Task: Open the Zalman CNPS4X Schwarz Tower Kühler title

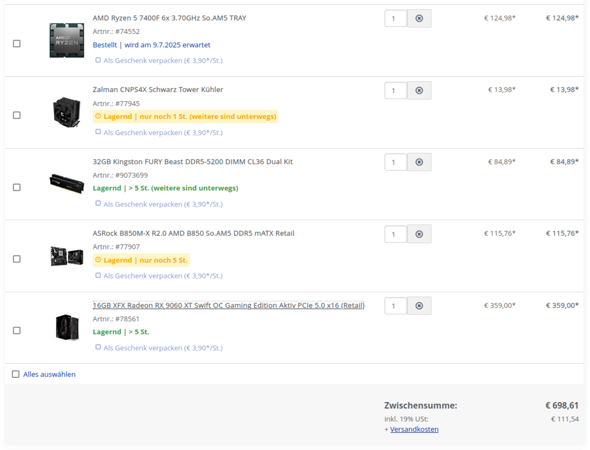Action: coord(158,90)
